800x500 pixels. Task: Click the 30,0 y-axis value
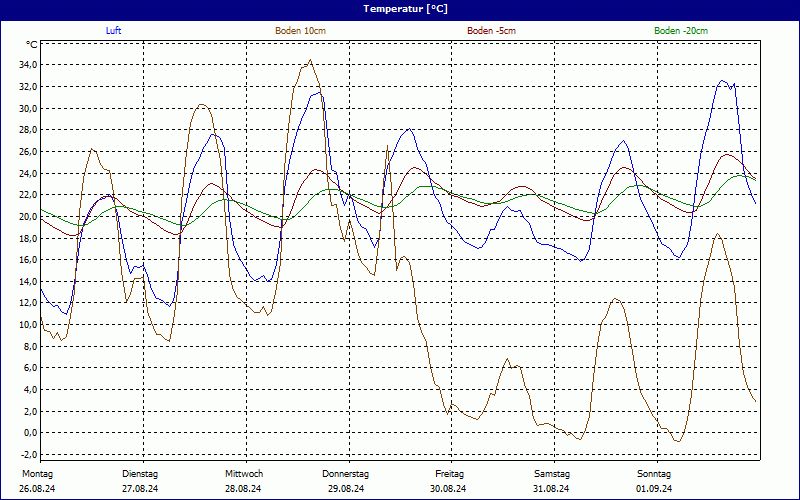pyautogui.click(x=29, y=108)
